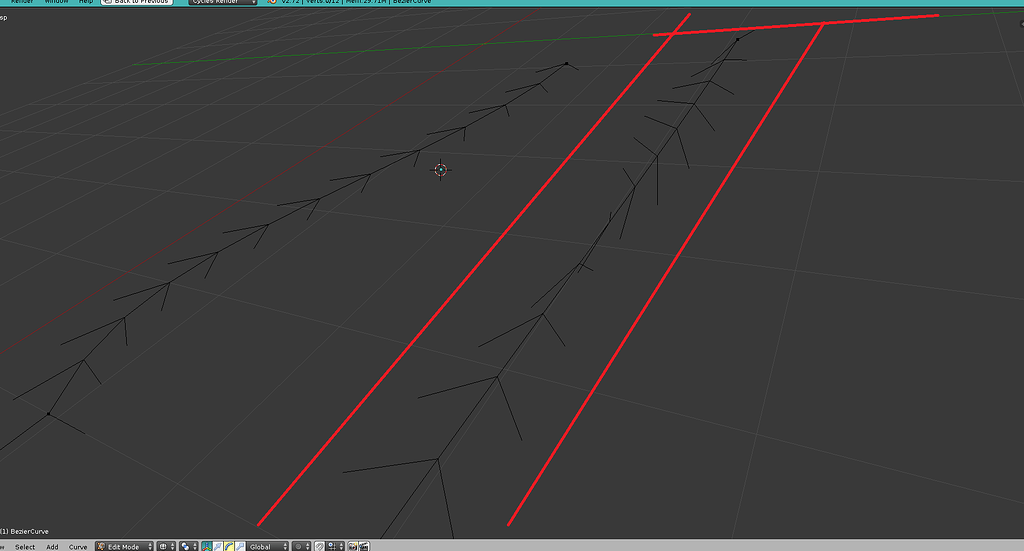Click the OpenGL render animation icon
The width and height of the screenshot is (1024, 551).
tap(364, 546)
